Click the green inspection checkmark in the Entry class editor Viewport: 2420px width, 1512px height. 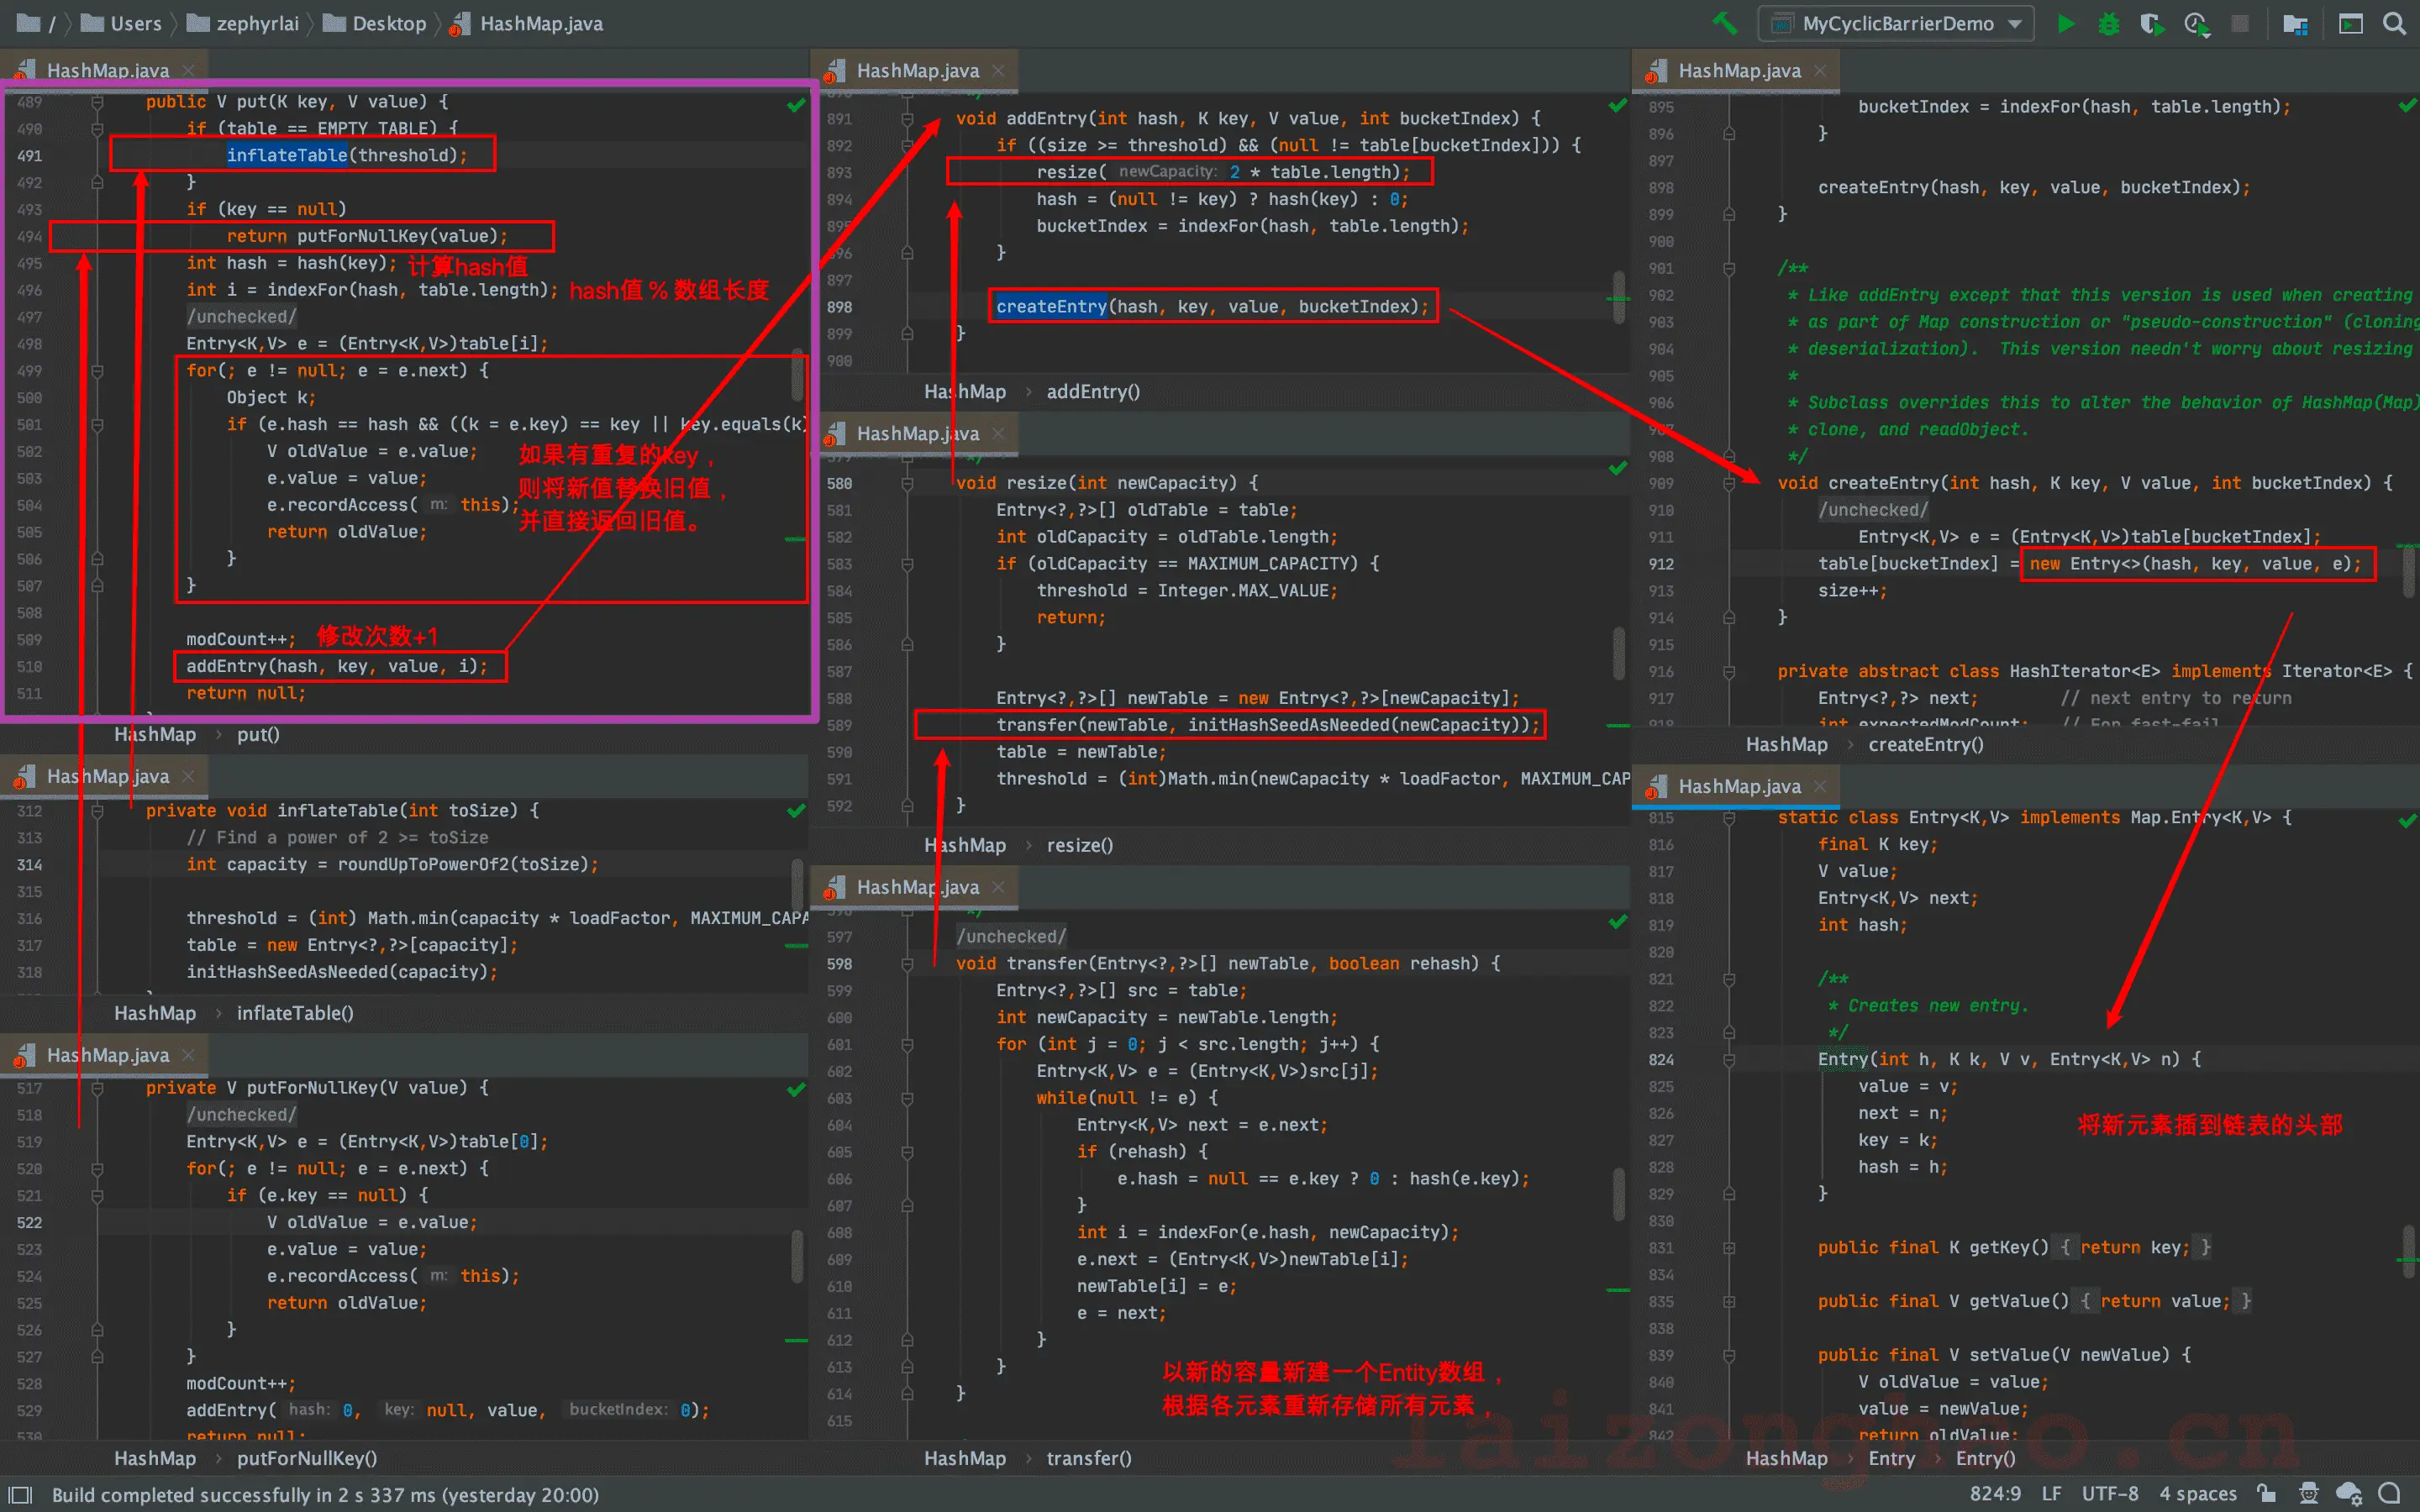(2408, 821)
